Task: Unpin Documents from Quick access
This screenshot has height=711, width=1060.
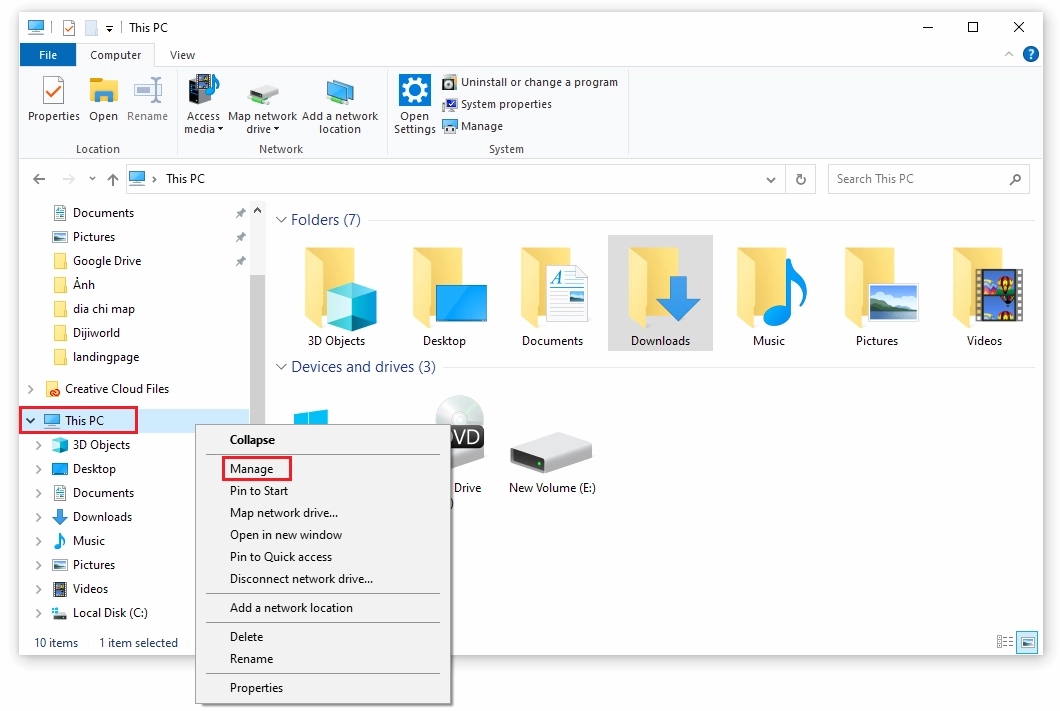Action: [x=240, y=212]
